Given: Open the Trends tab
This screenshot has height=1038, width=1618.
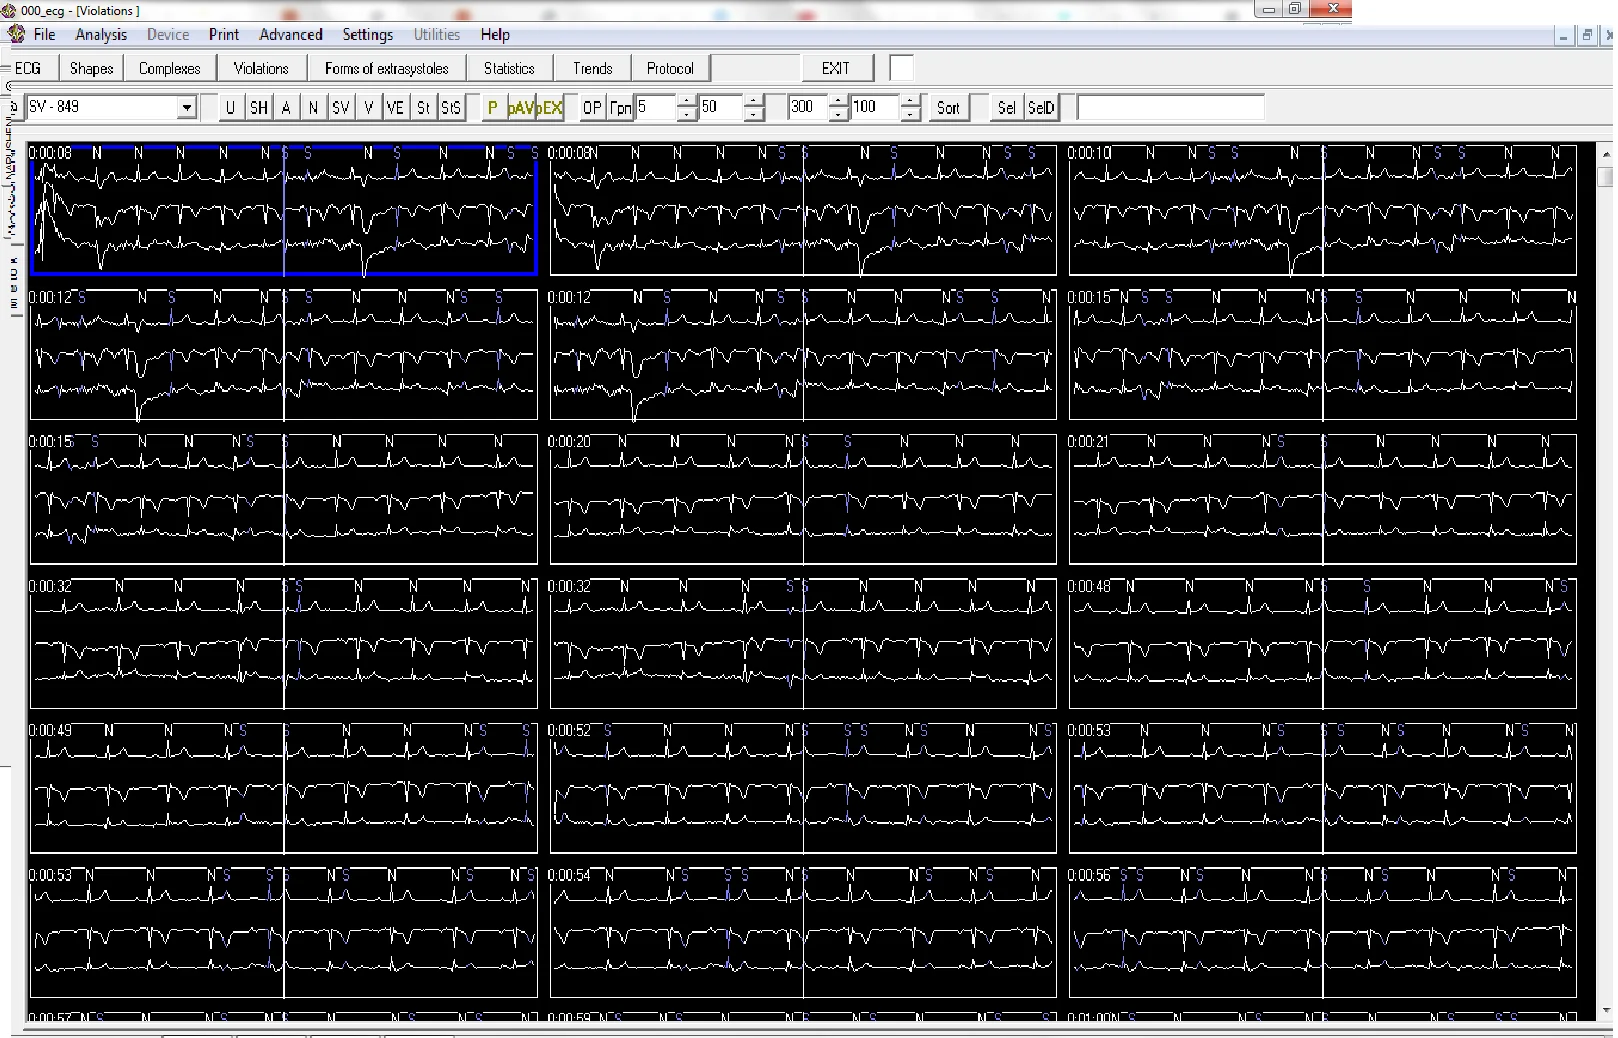Looking at the screenshot, I should 592,68.
